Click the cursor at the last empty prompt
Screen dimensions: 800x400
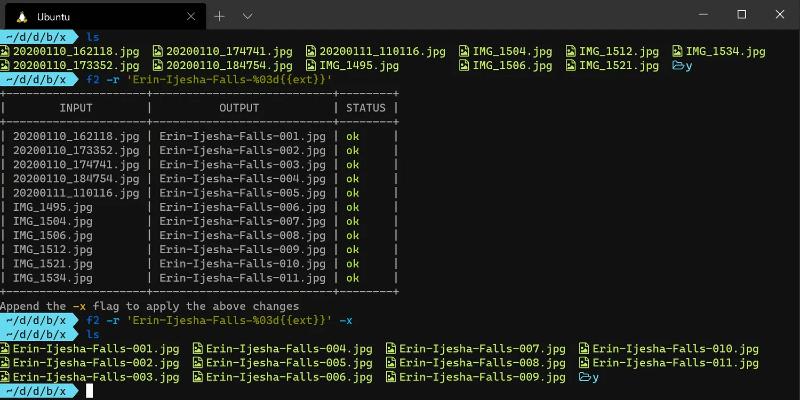[89, 391]
